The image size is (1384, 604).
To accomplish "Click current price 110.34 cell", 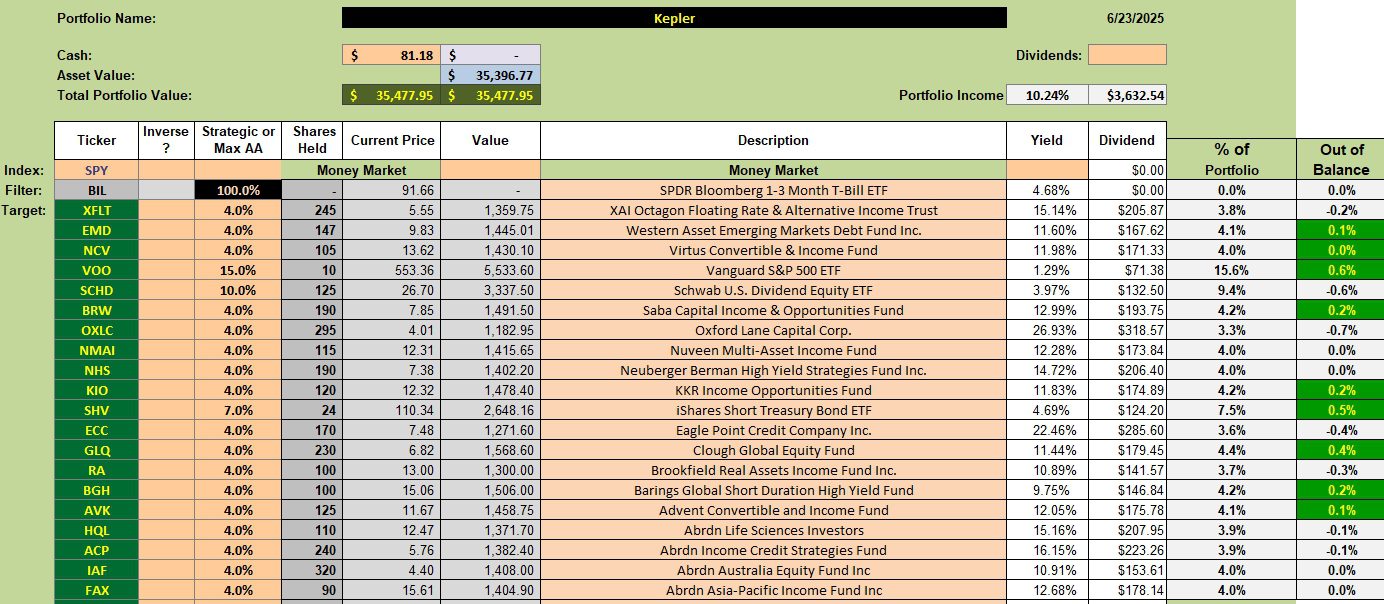I will [390, 410].
